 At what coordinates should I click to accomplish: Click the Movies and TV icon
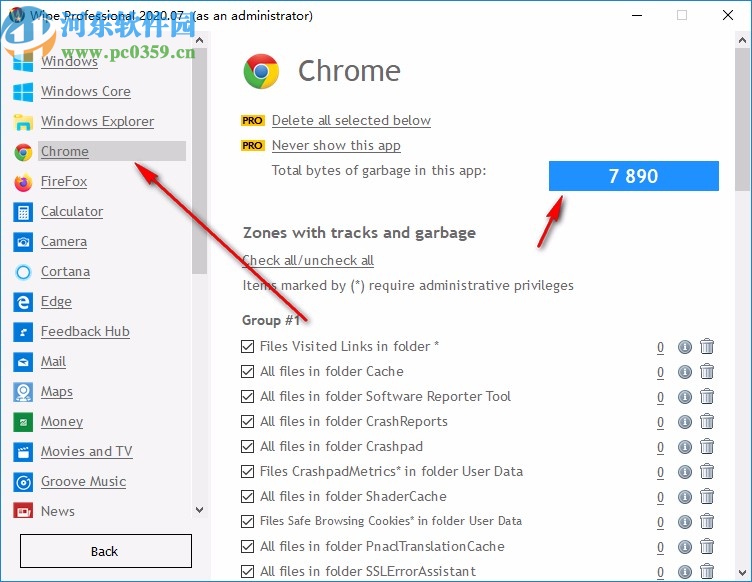click(x=23, y=452)
